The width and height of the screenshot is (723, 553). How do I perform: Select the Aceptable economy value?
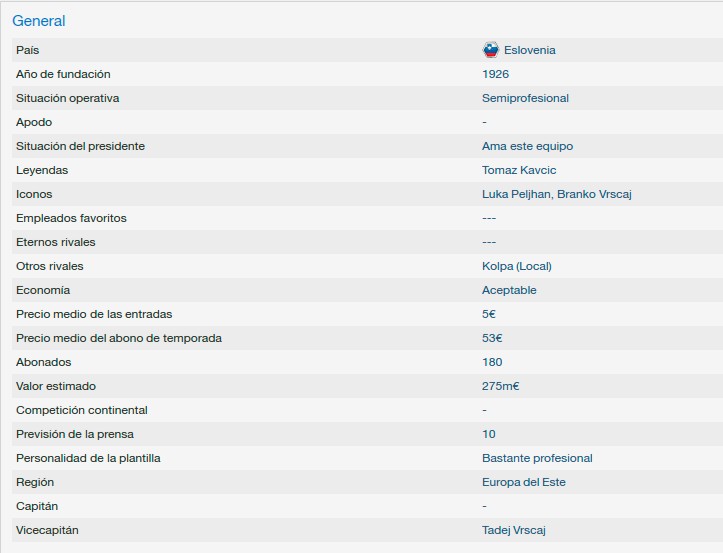(x=509, y=290)
